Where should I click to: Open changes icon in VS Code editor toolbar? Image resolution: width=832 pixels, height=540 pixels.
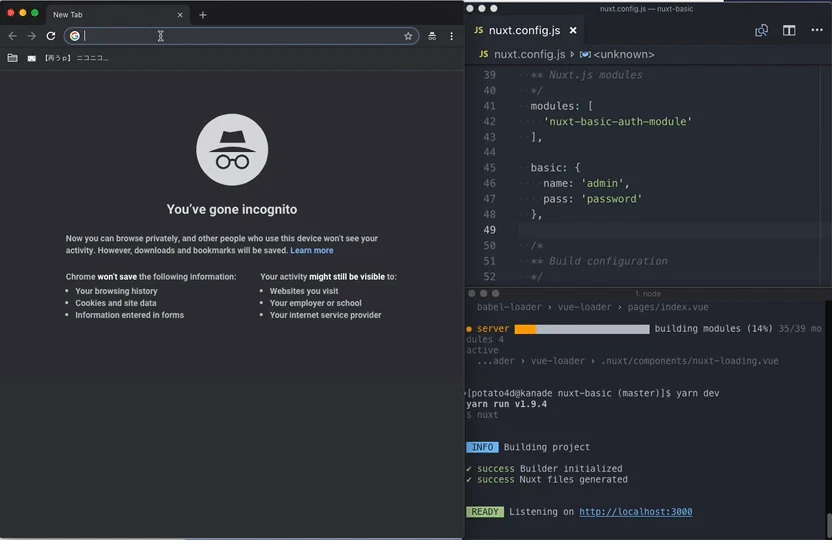[761, 30]
